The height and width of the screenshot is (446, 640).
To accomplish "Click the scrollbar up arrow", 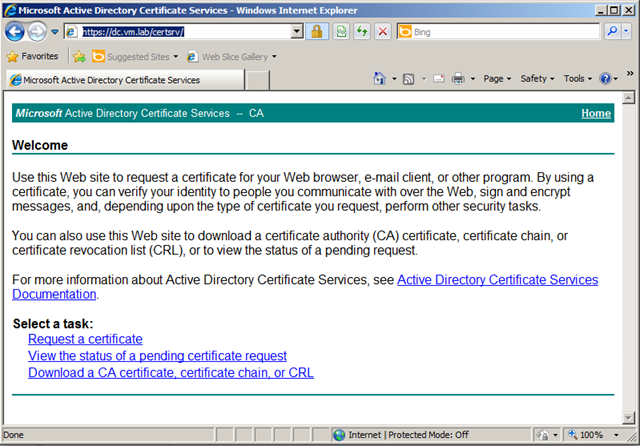I will 628,98.
